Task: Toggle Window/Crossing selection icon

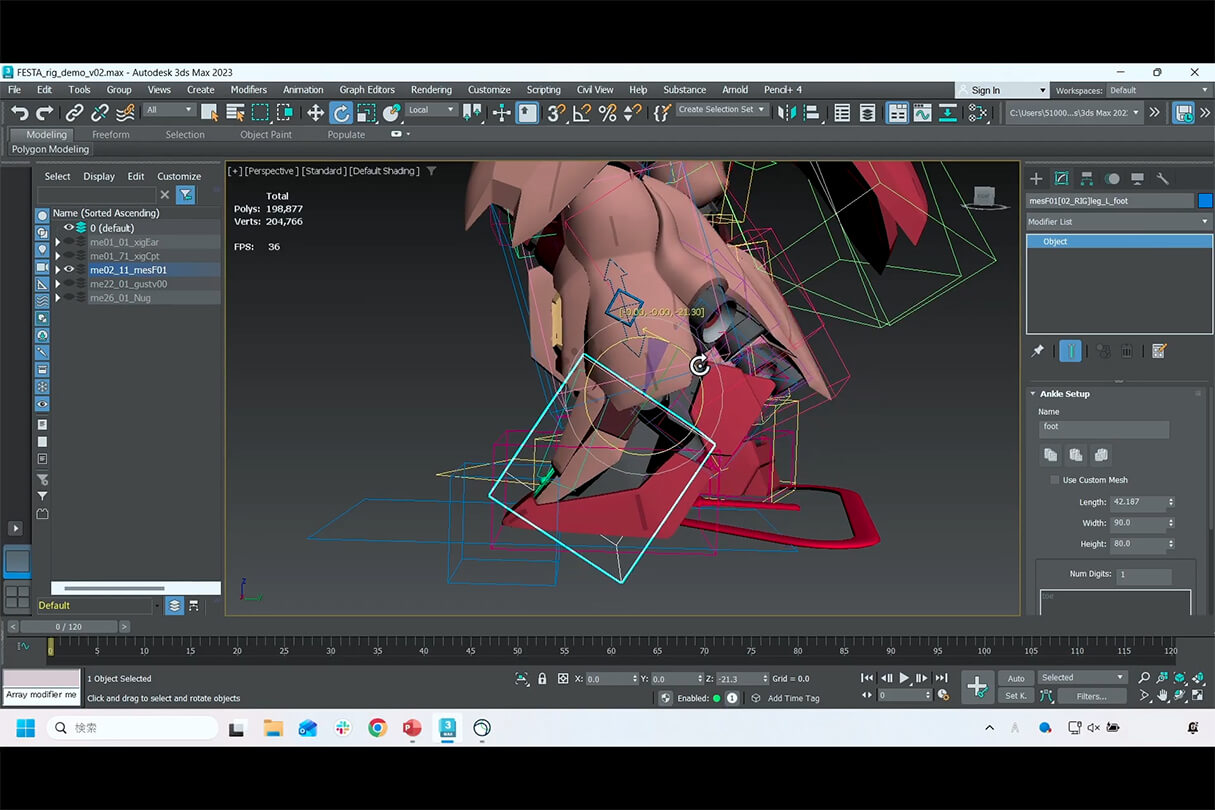Action: click(x=285, y=113)
